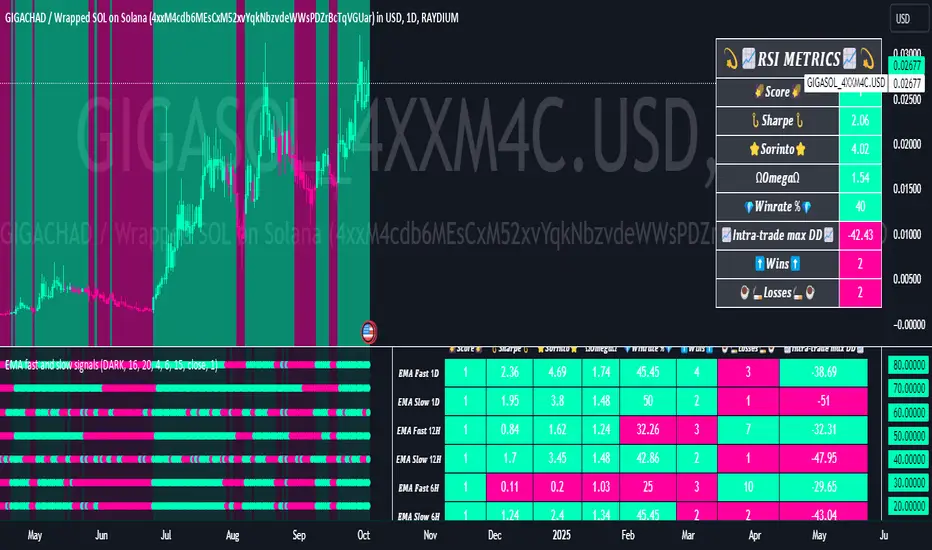Click the pink 0.11 Sharpe cell
Screen dimensions: 932x550
pos(509,487)
